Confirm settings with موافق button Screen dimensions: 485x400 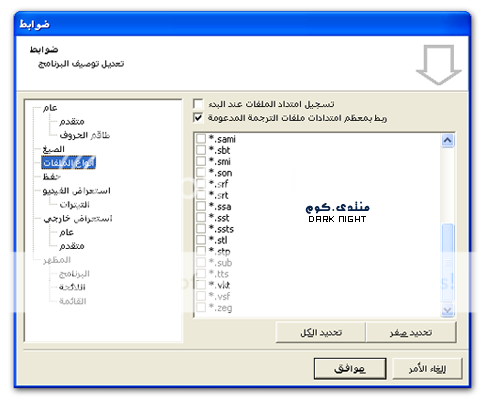pos(350,369)
